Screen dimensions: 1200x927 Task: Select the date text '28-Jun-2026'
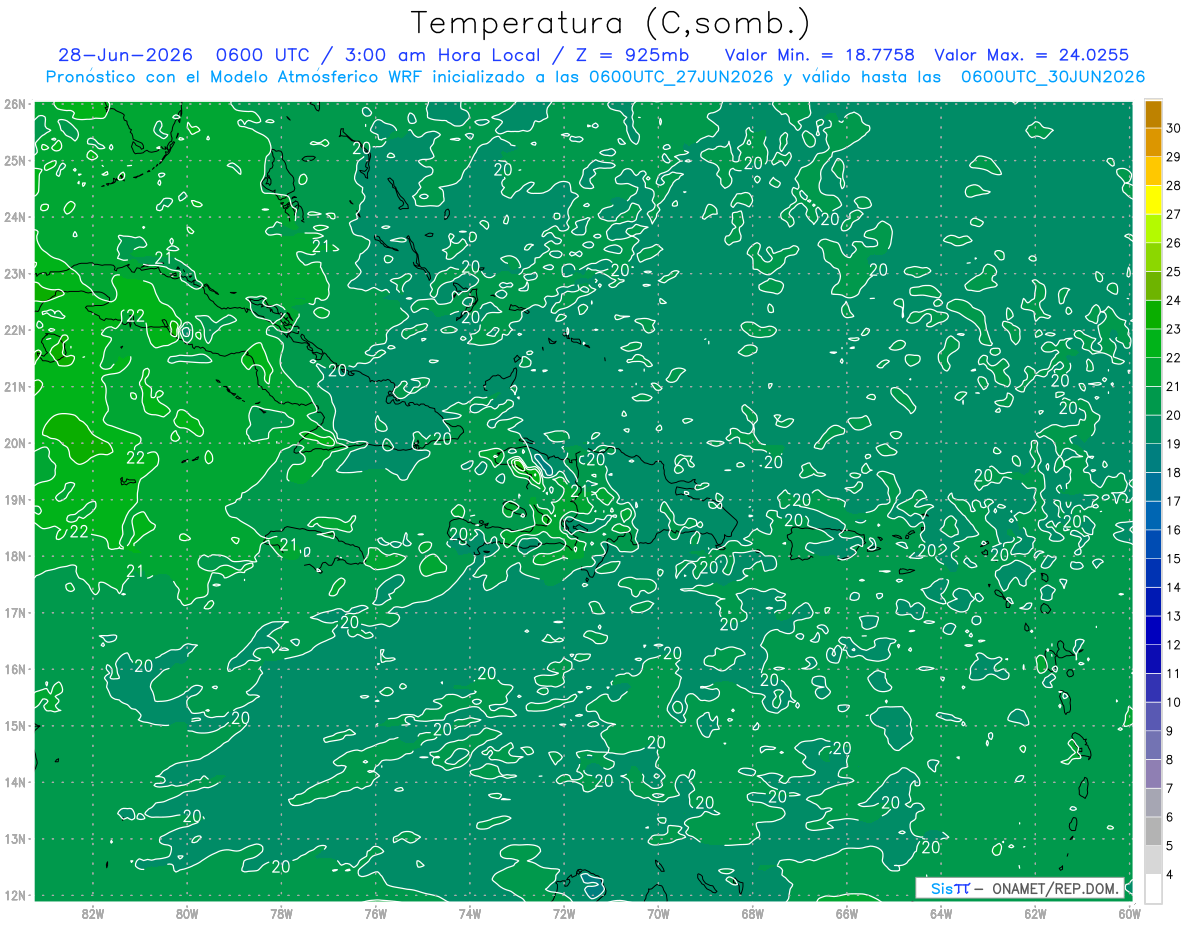[x=125, y=55]
